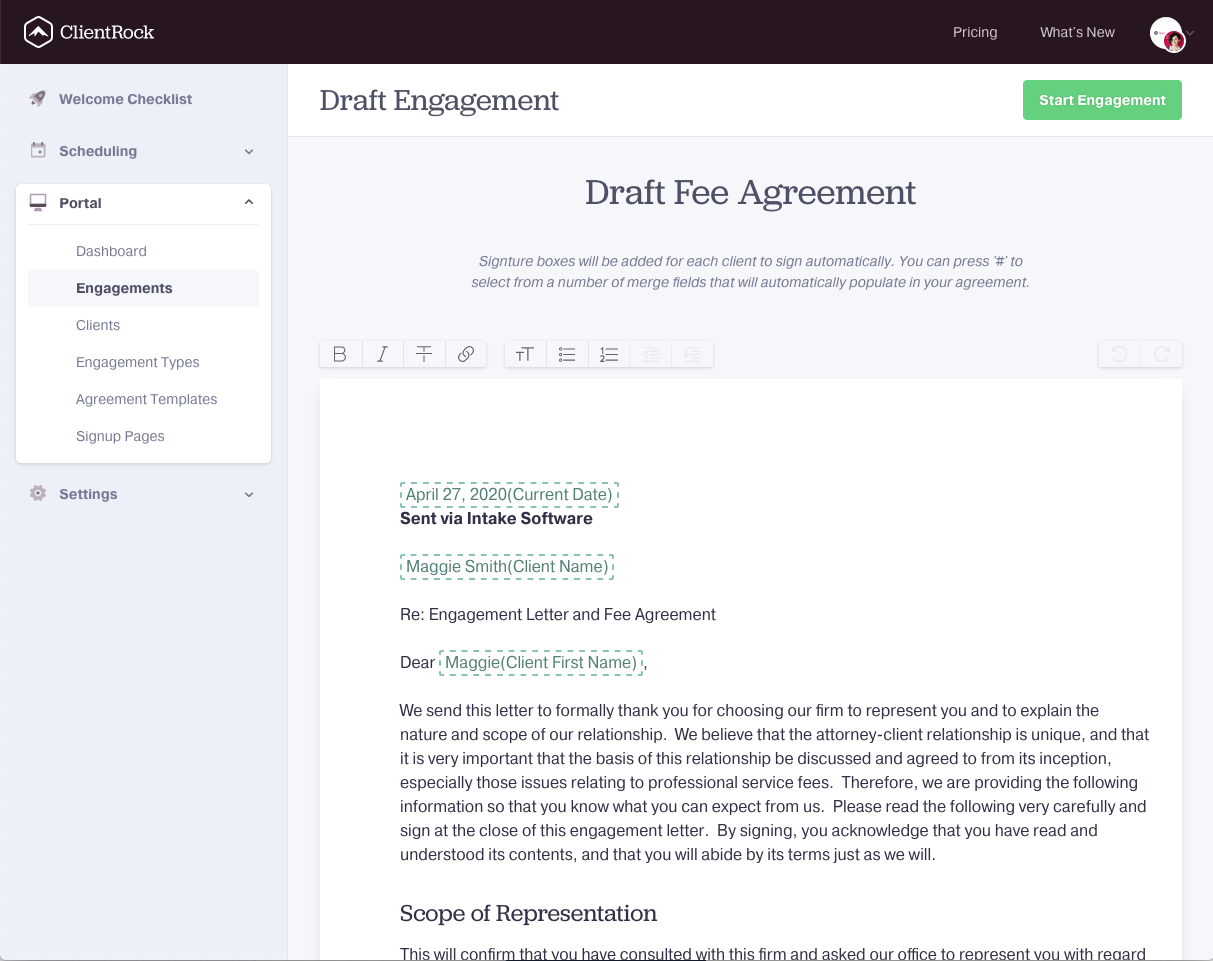Open the Pricing page
This screenshot has width=1213, height=961.
pos(975,32)
